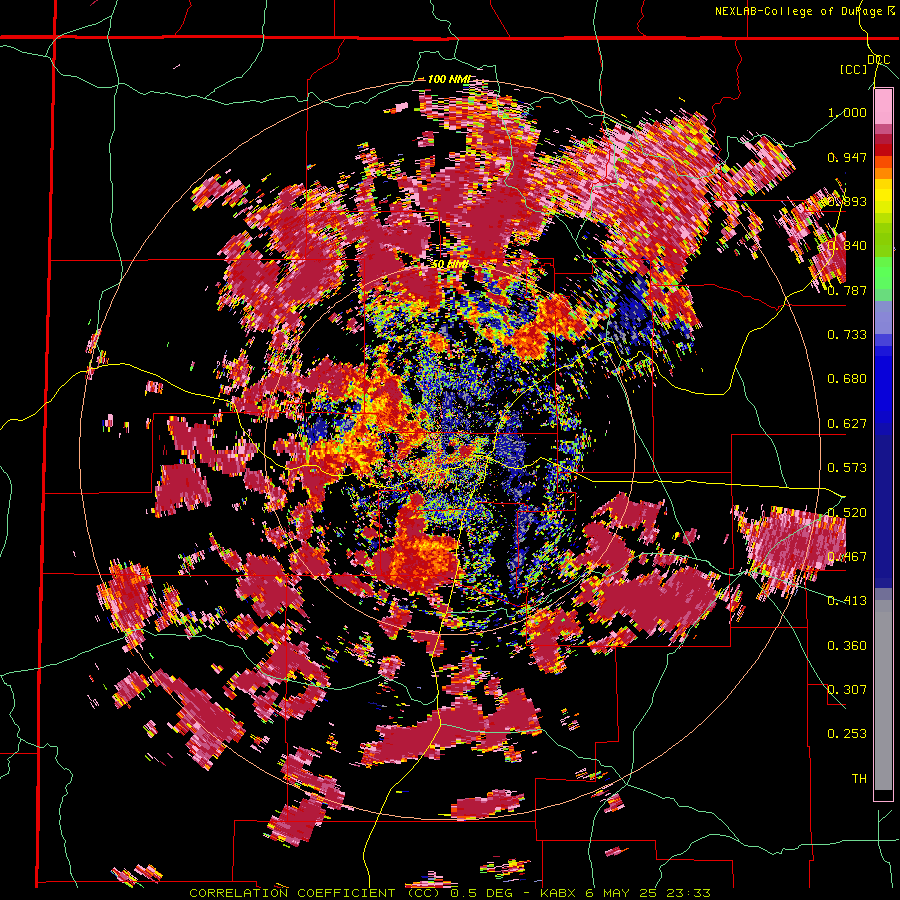Pick the bright green band on color bar

tap(883, 273)
